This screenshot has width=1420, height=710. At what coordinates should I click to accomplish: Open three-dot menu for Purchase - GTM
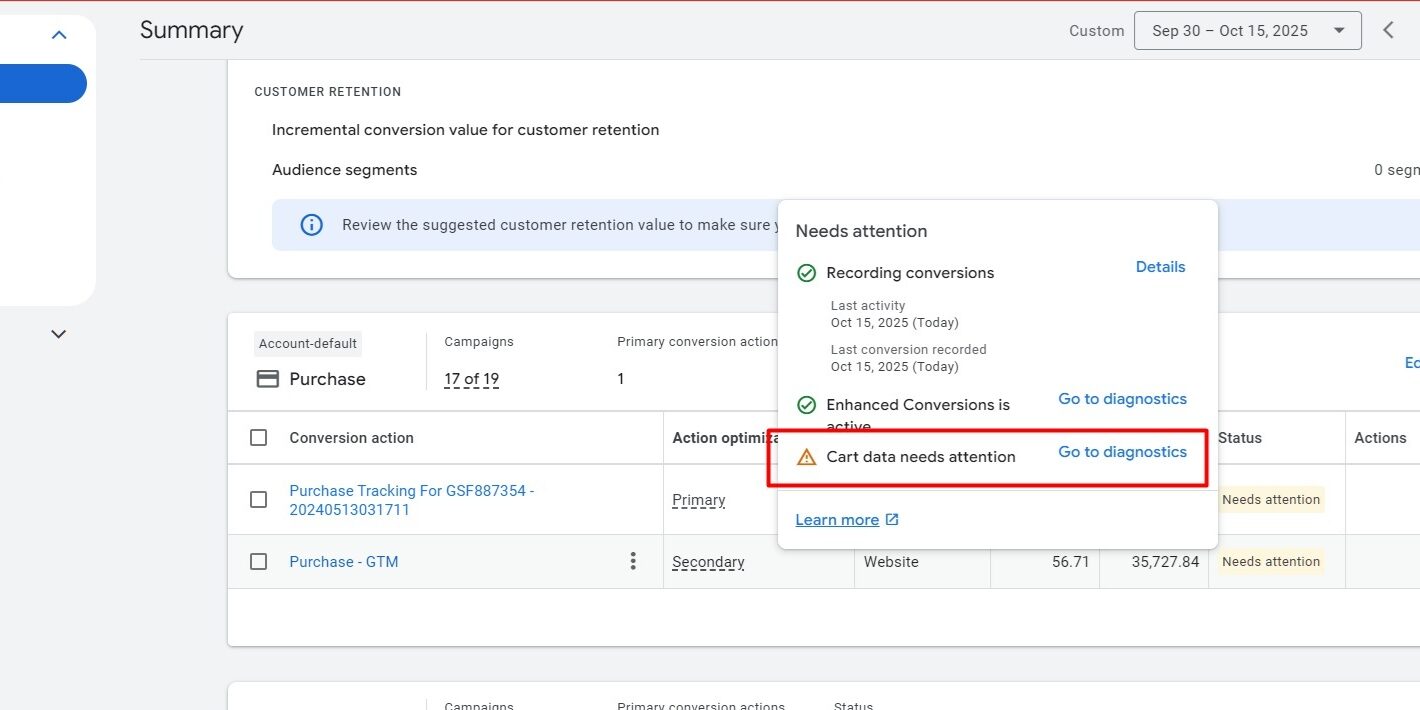pos(632,561)
